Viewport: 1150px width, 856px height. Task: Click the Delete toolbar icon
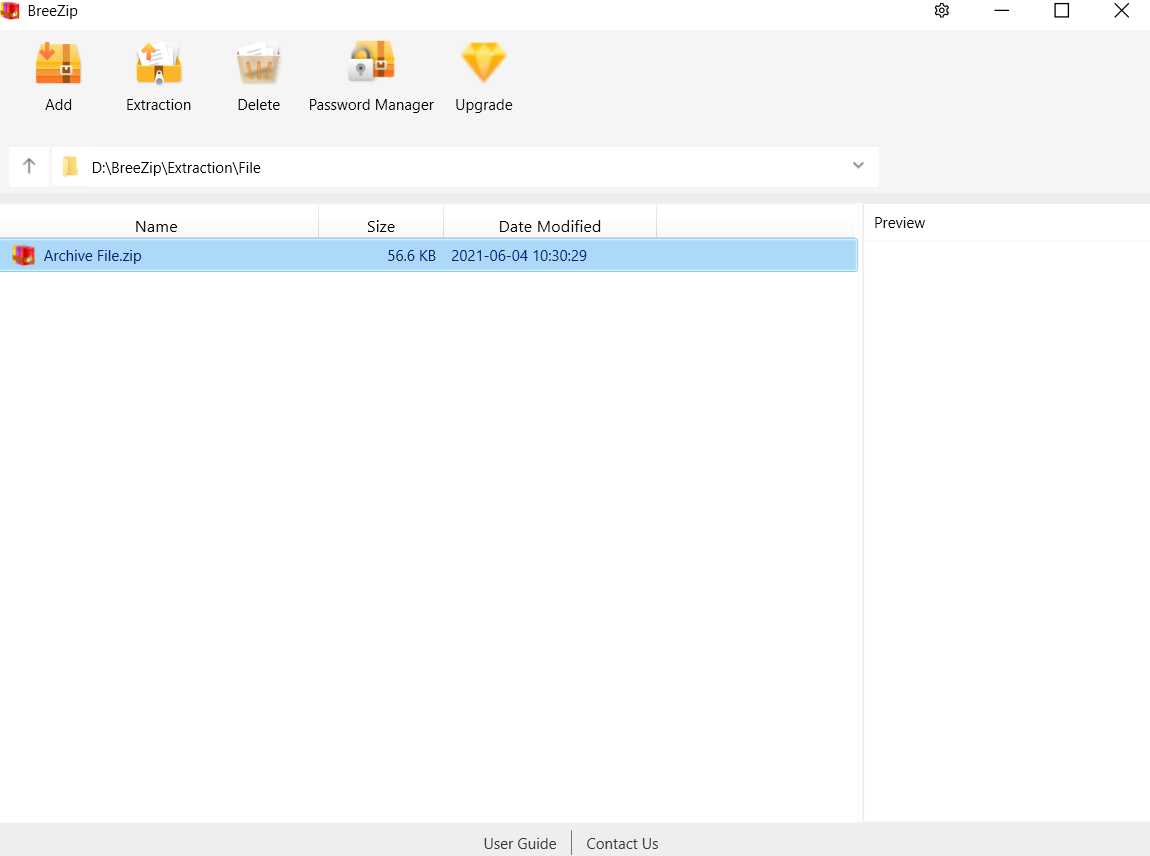click(258, 62)
